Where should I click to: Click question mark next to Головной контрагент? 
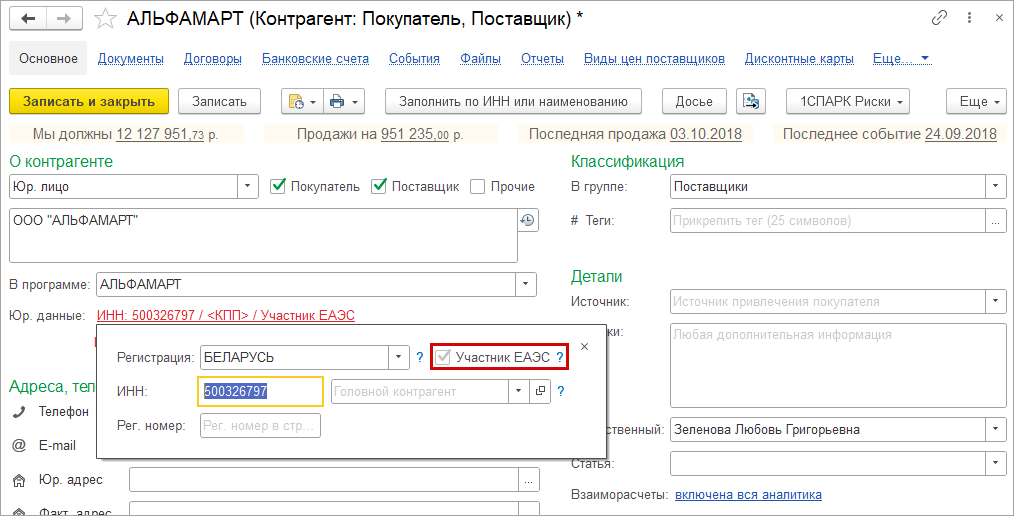(x=561, y=391)
